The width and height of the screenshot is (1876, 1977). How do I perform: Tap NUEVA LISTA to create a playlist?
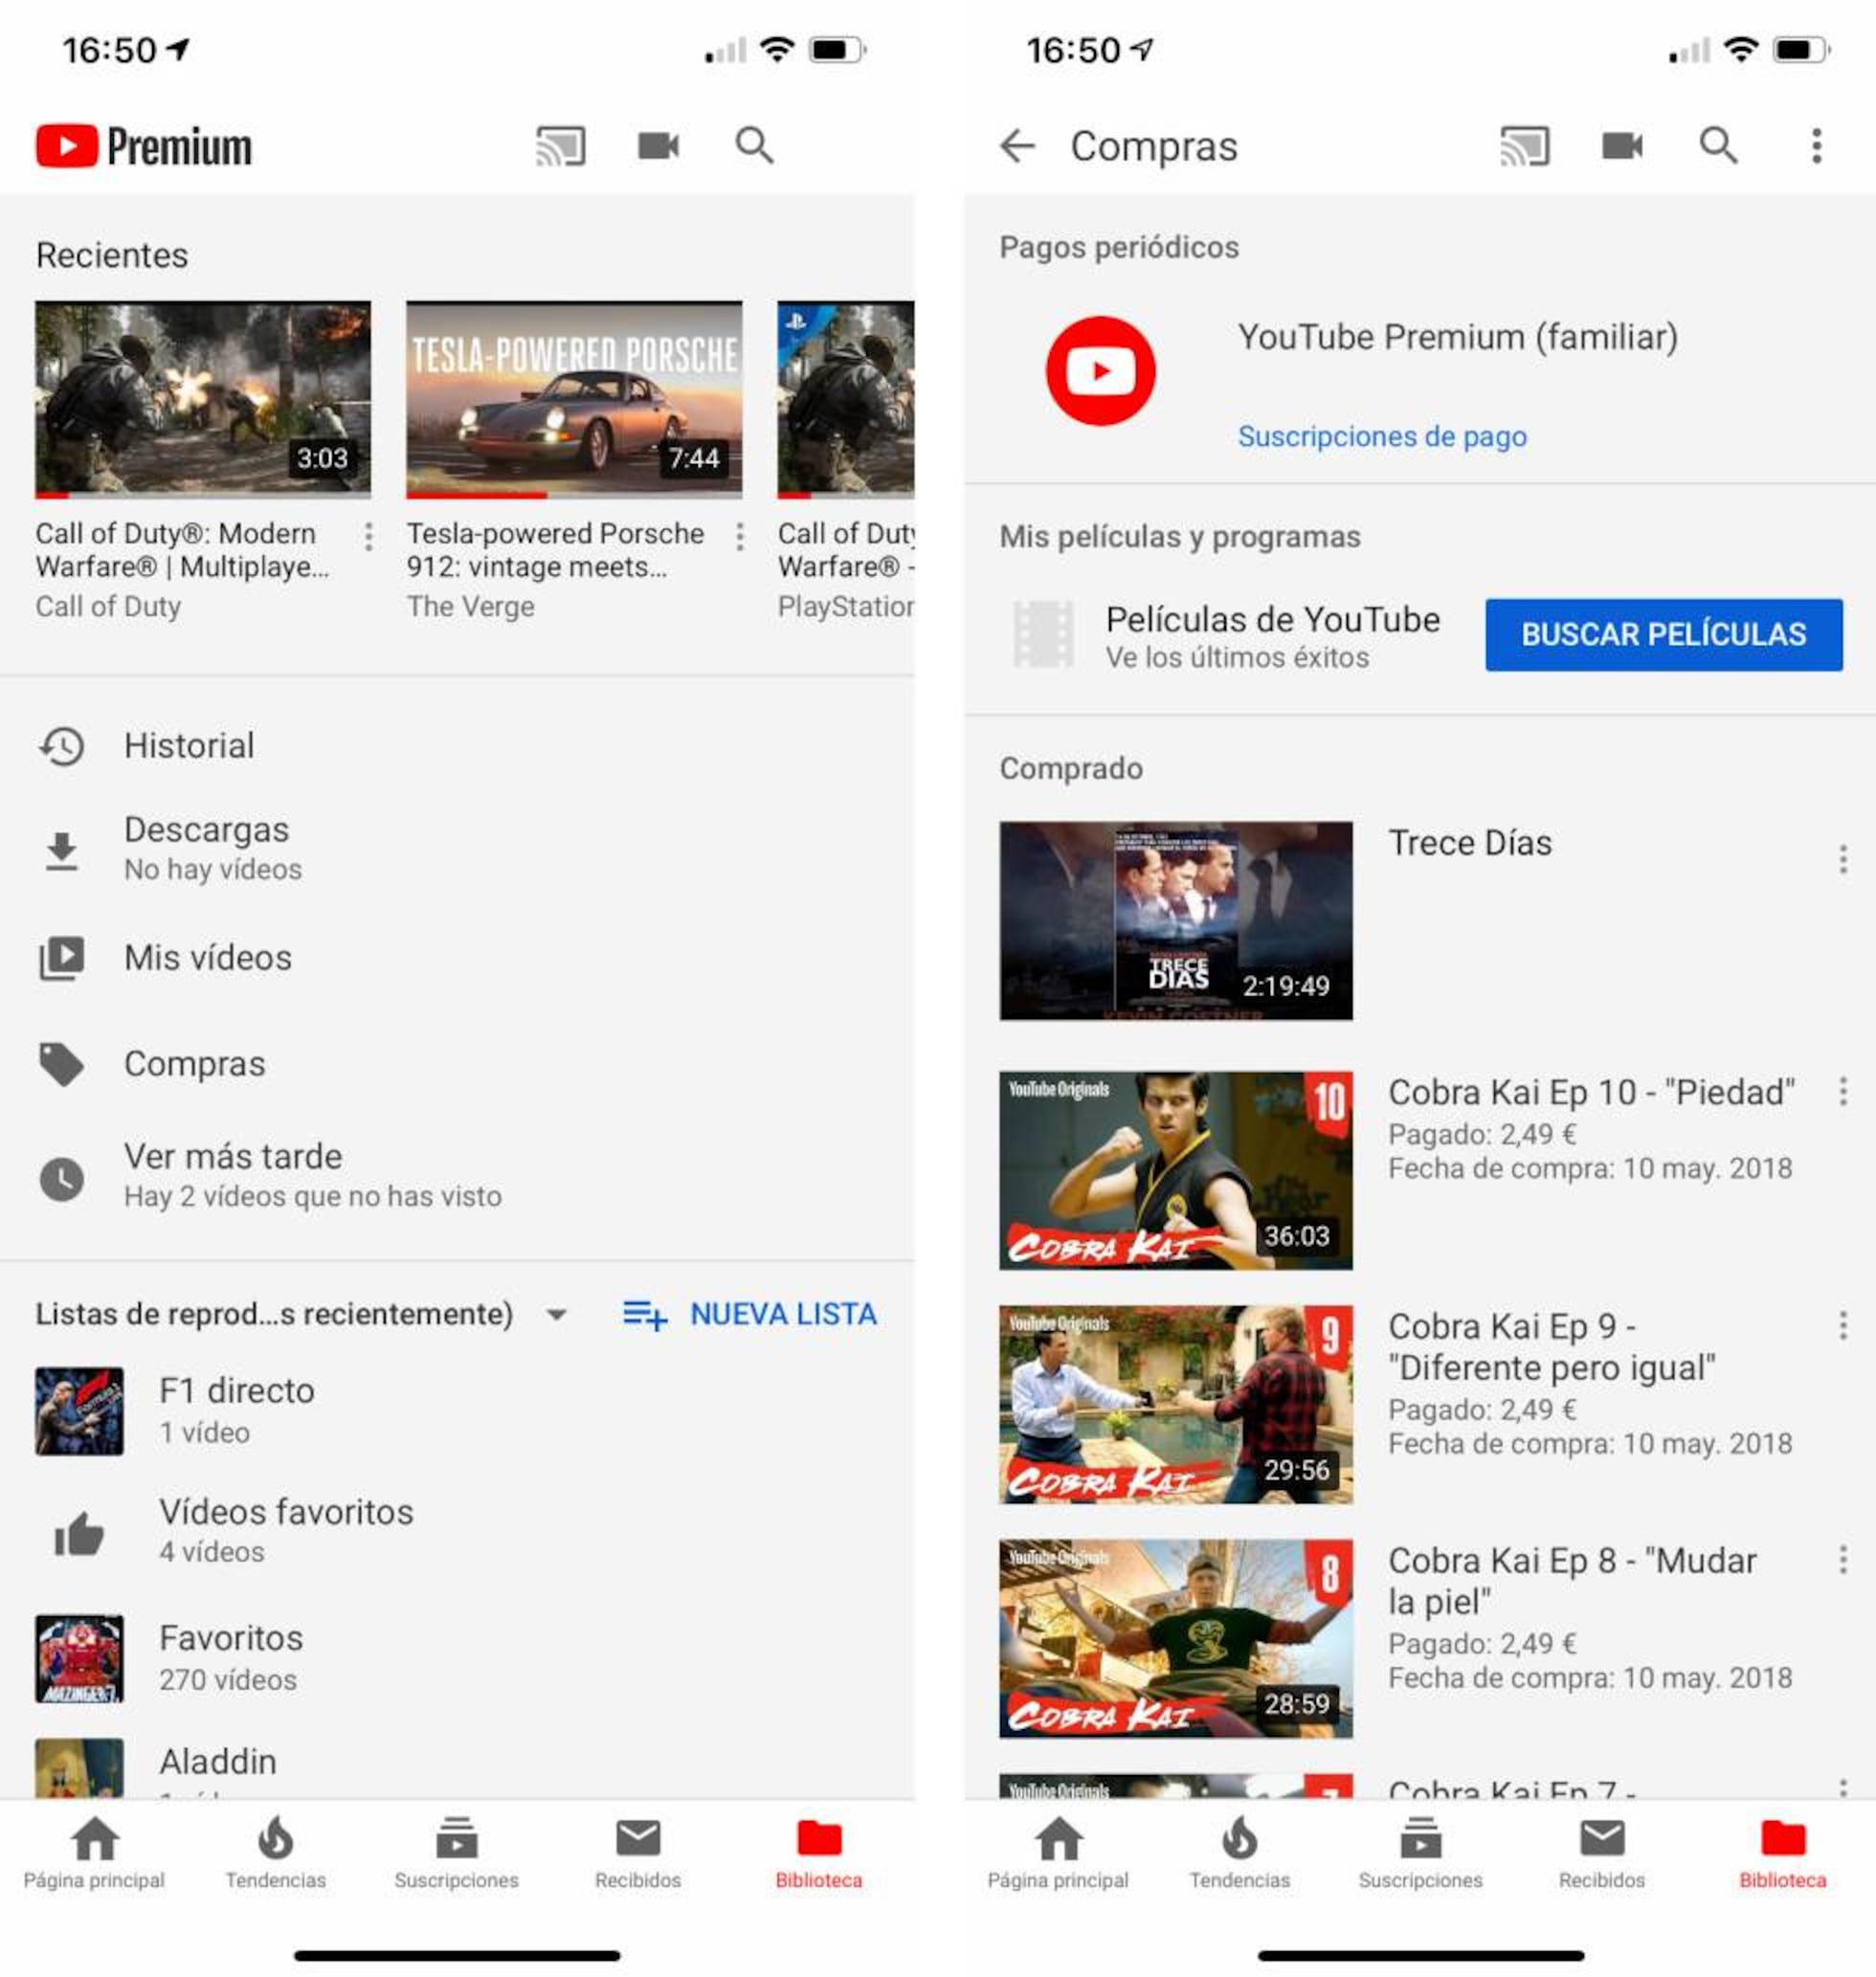coord(750,1314)
